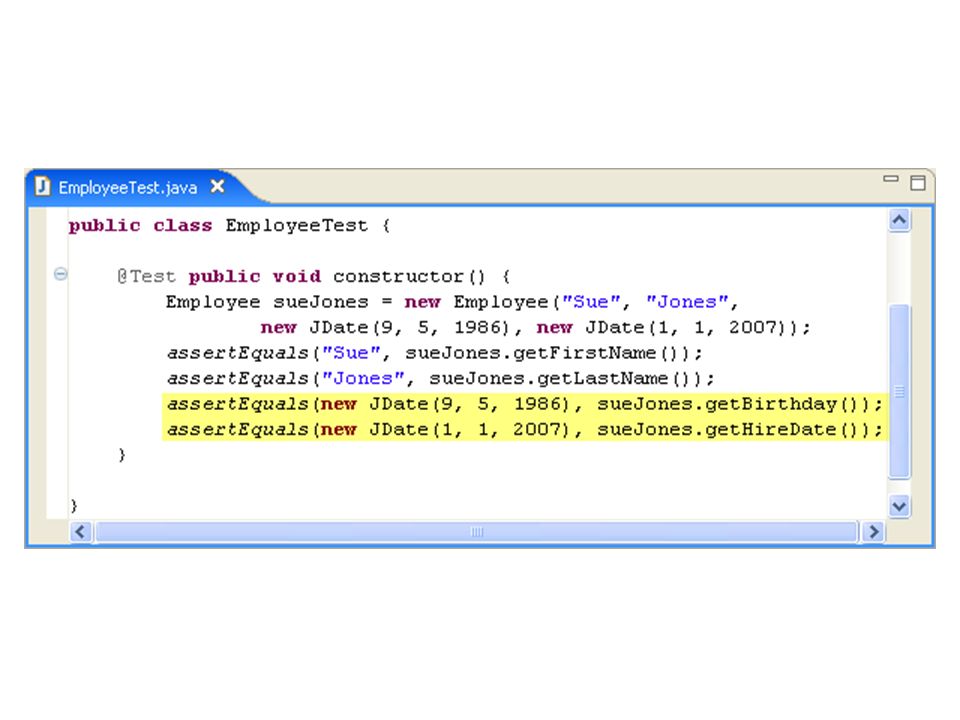
Task: Click sueJones.getFirstName() call
Action: pos(548,353)
